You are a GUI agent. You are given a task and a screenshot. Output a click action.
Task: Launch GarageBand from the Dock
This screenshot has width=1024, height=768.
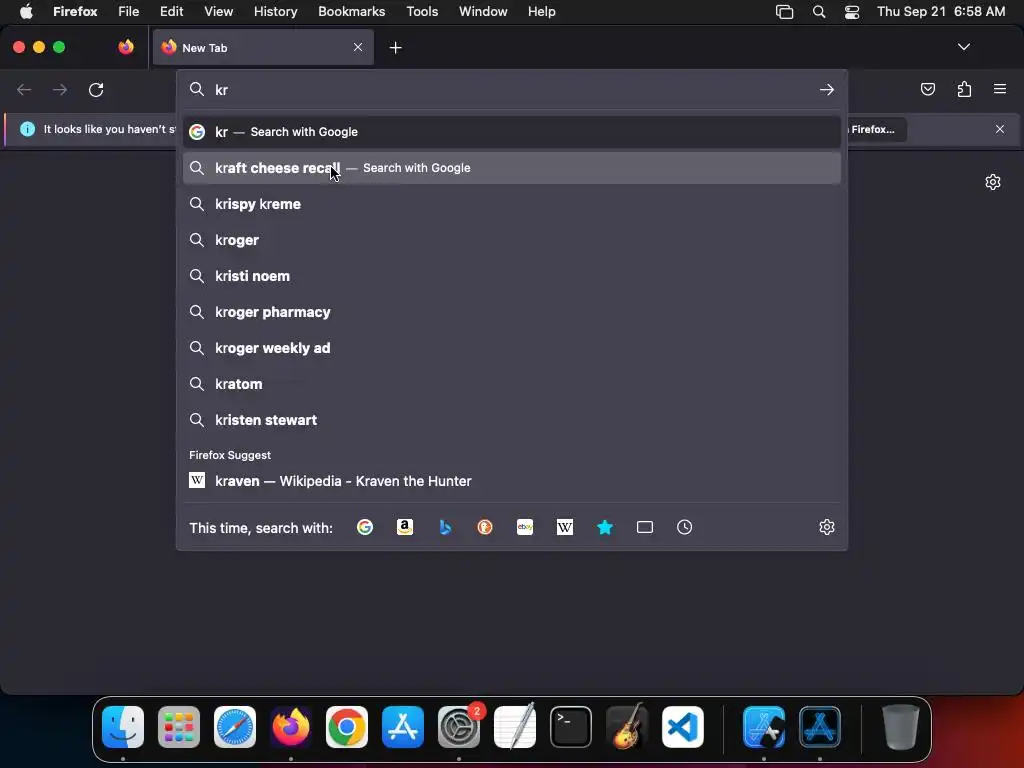[627, 727]
